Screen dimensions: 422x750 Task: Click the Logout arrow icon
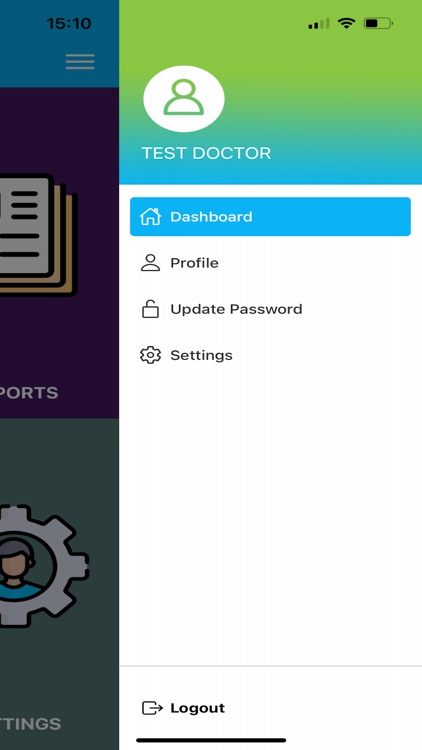pyautogui.click(x=152, y=707)
